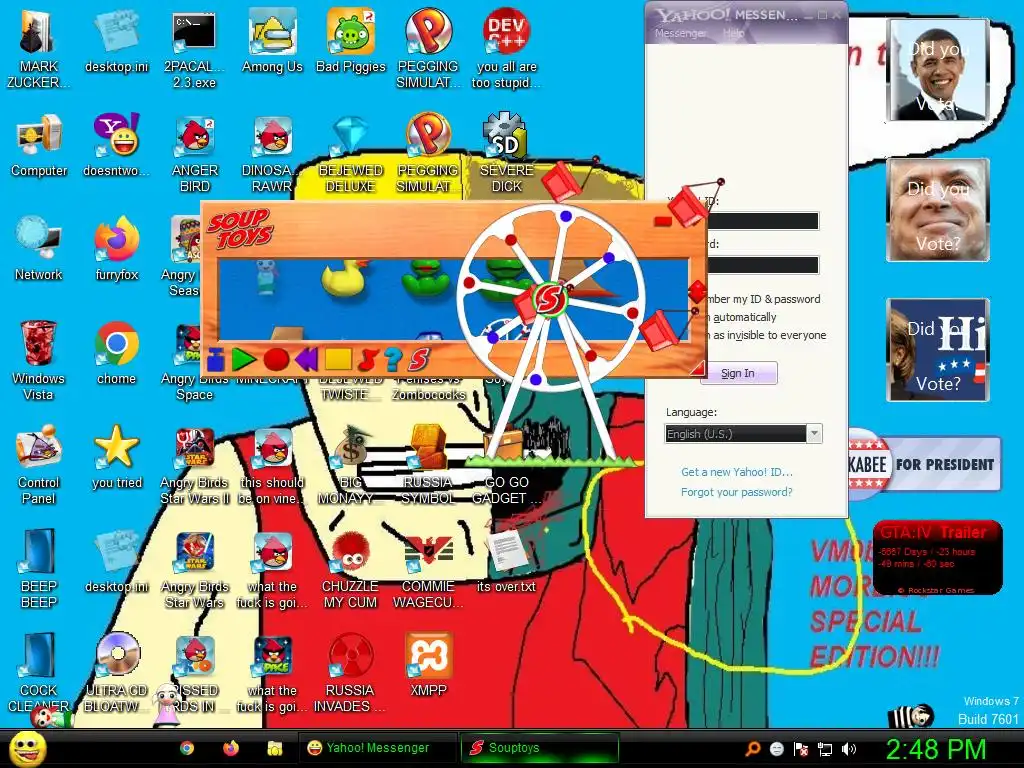This screenshot has width=1024, height=768.
Task: Open the DEV C++ you all are too stupid icon
Action: 506,50
